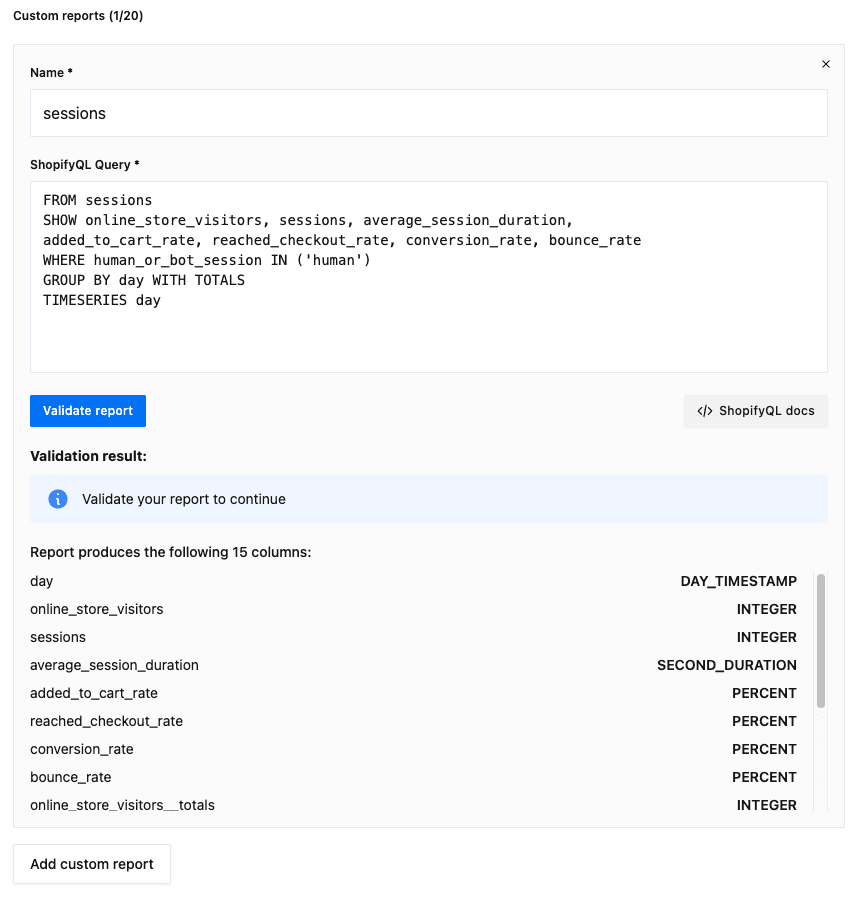Viewport: 854px width, 897px height.
Task: Select 'online_store_visitors__totals' column name
Action: coord(122,805)
